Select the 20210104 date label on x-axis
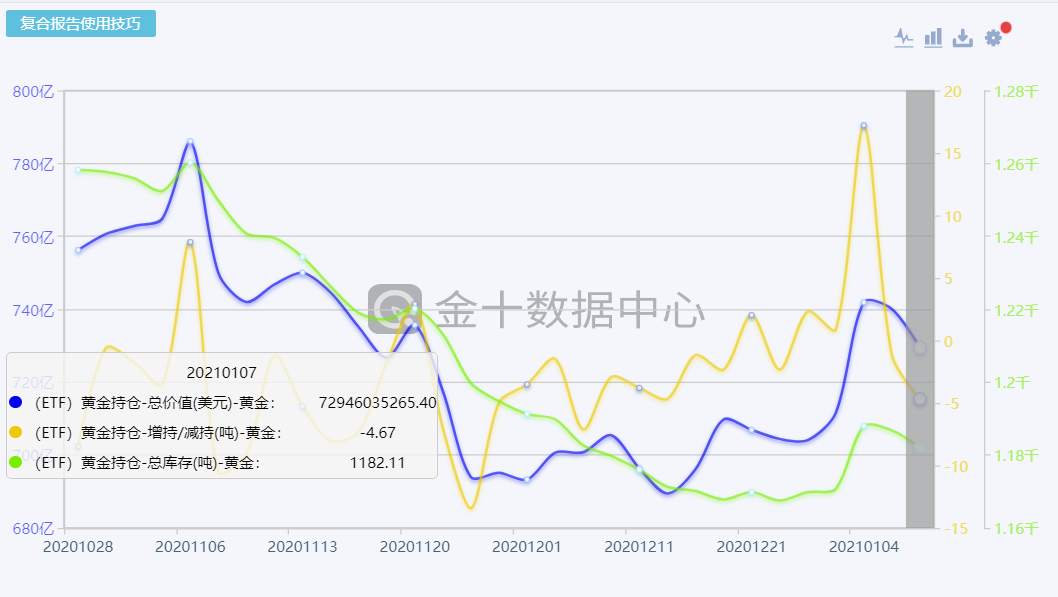The width and height of the screenshot is (1058, 597). [864, 546]
